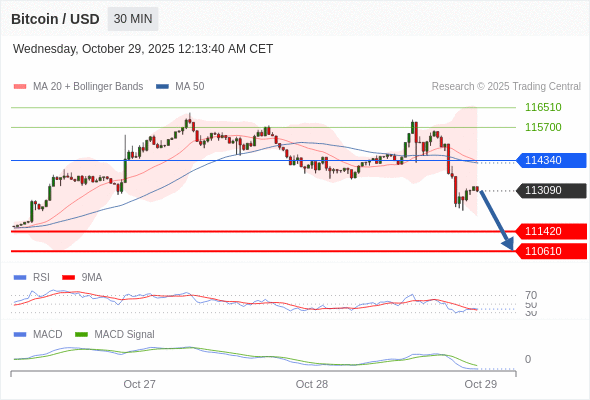Click the MA 50 blue legend swatch

162,87
